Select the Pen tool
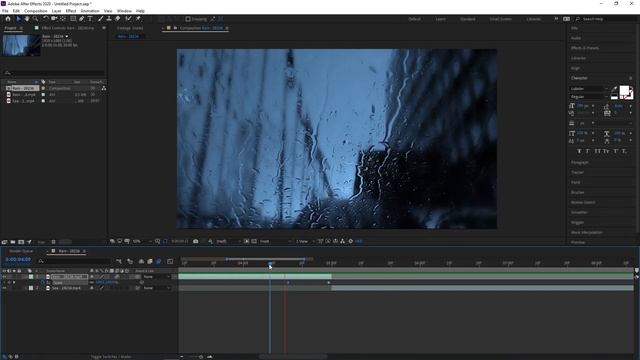Image resolution: width=640 pixels, height=360 pixels. coord(82,19)
